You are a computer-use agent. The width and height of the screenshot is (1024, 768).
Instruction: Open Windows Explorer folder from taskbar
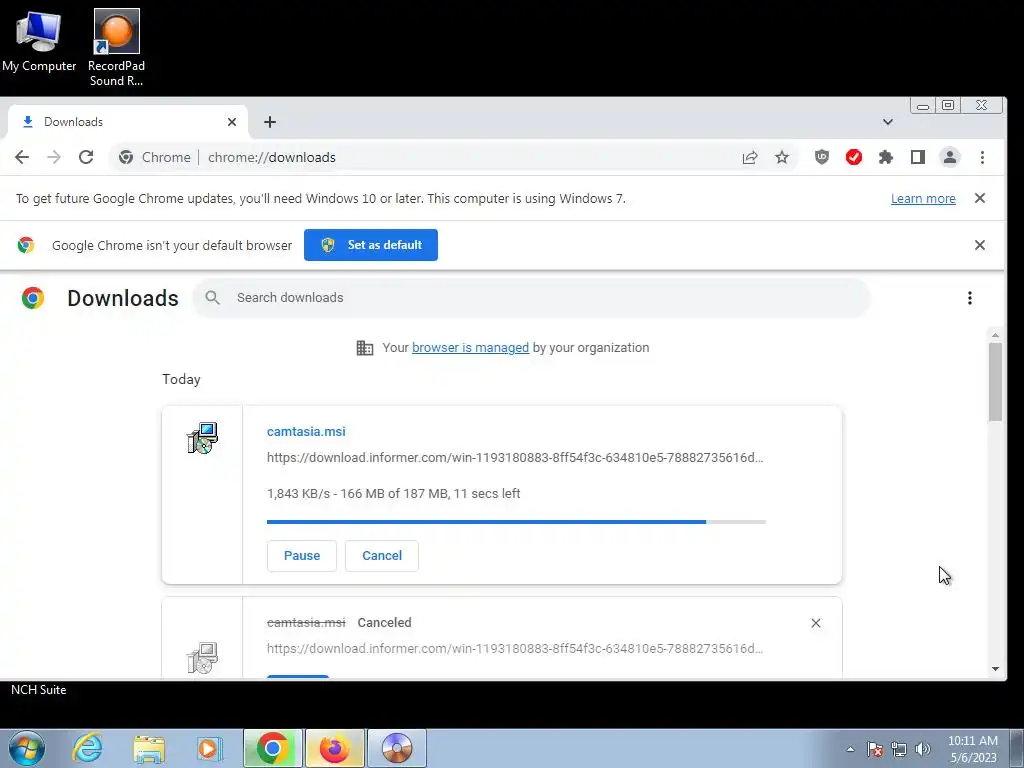click(x=149, y=748)
